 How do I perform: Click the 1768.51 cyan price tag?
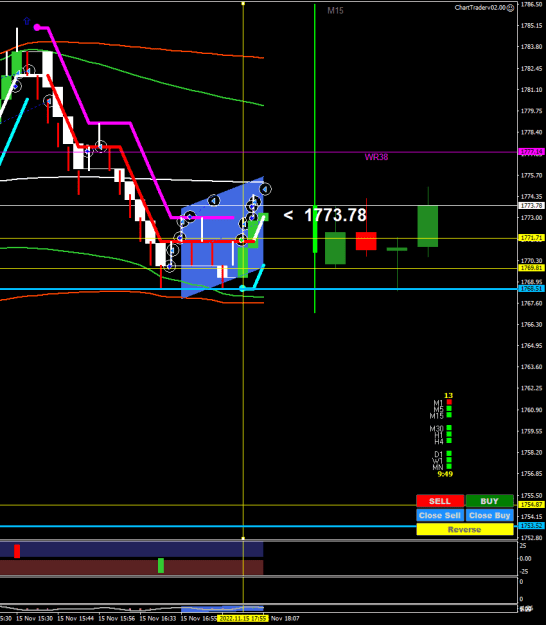point(531,289)
